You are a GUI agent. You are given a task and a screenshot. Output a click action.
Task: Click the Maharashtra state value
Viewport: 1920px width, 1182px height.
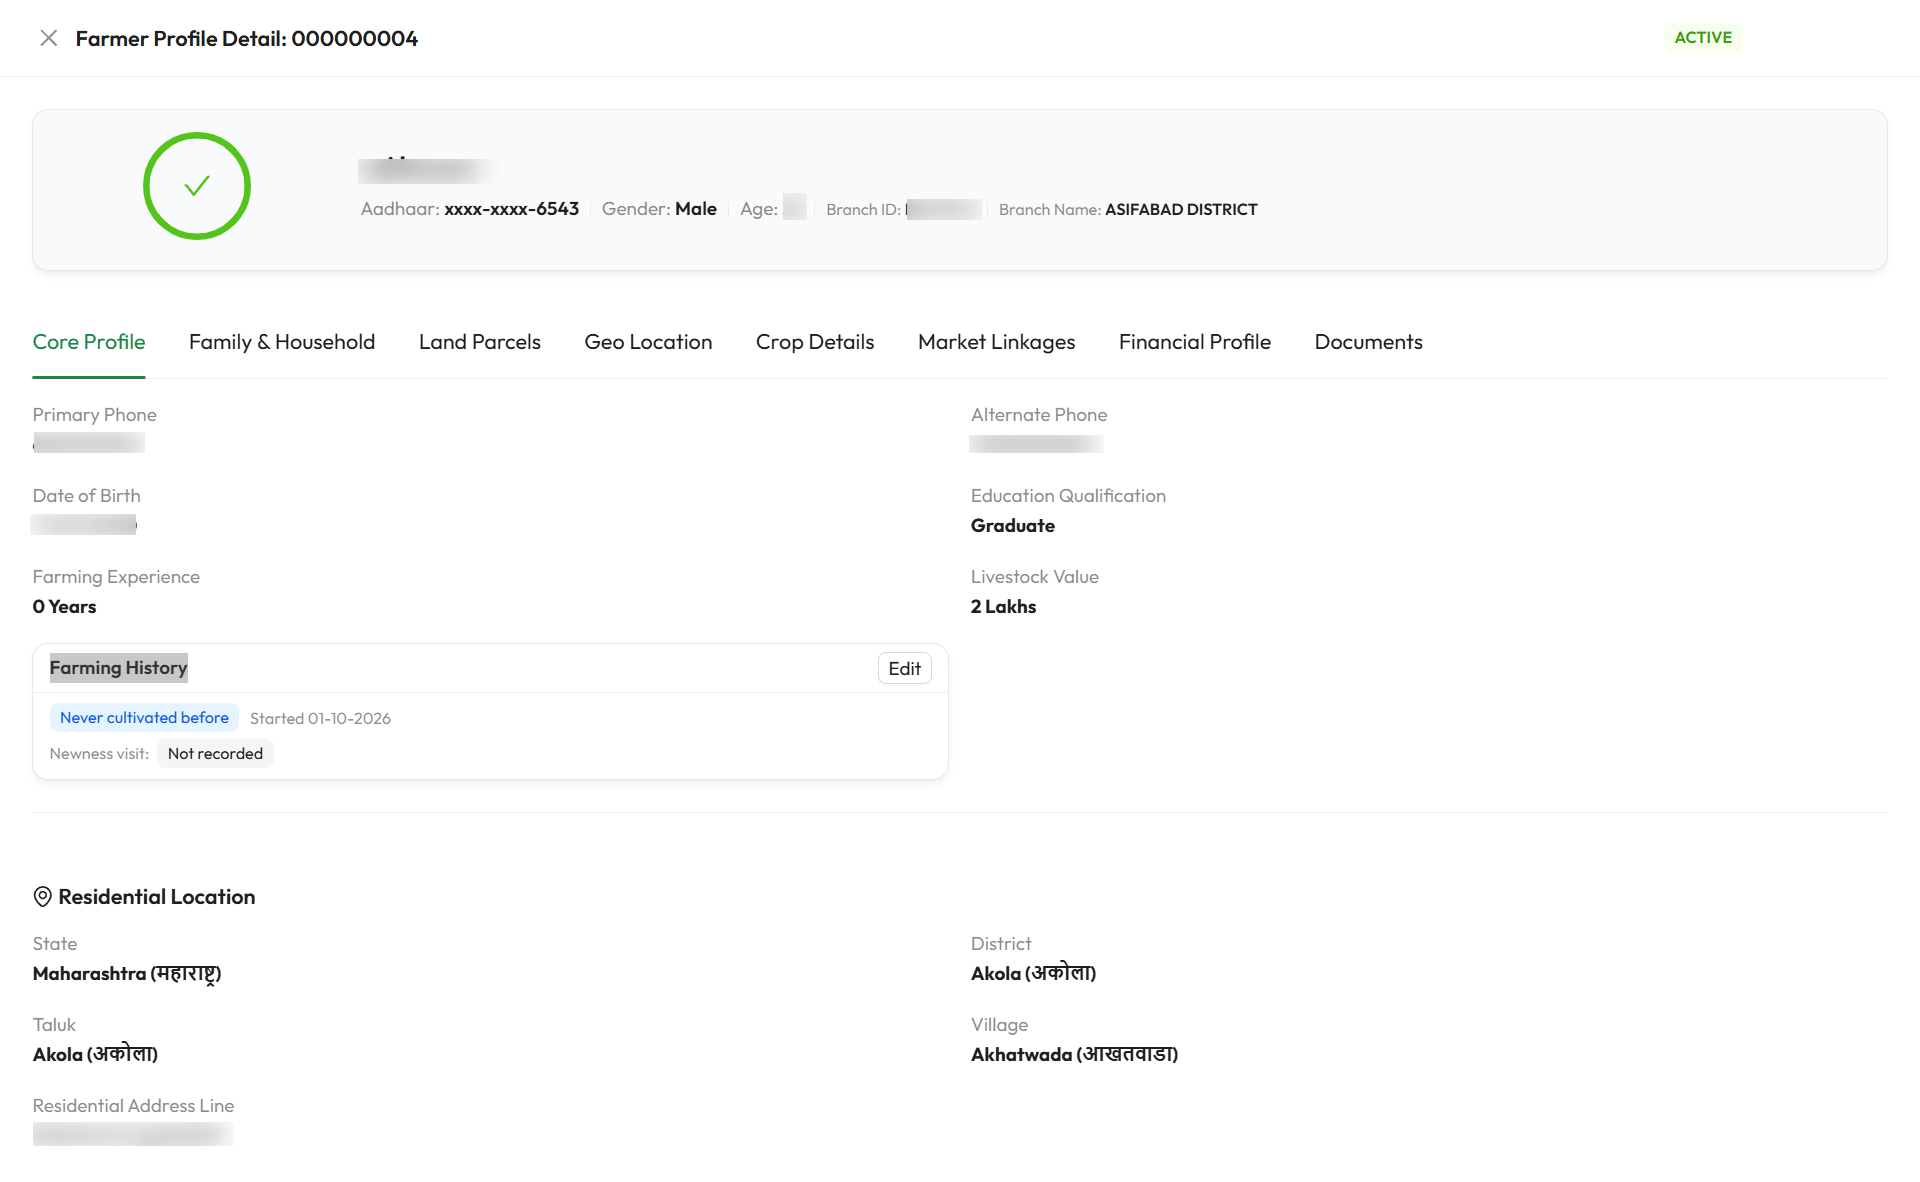pos(127,974)
